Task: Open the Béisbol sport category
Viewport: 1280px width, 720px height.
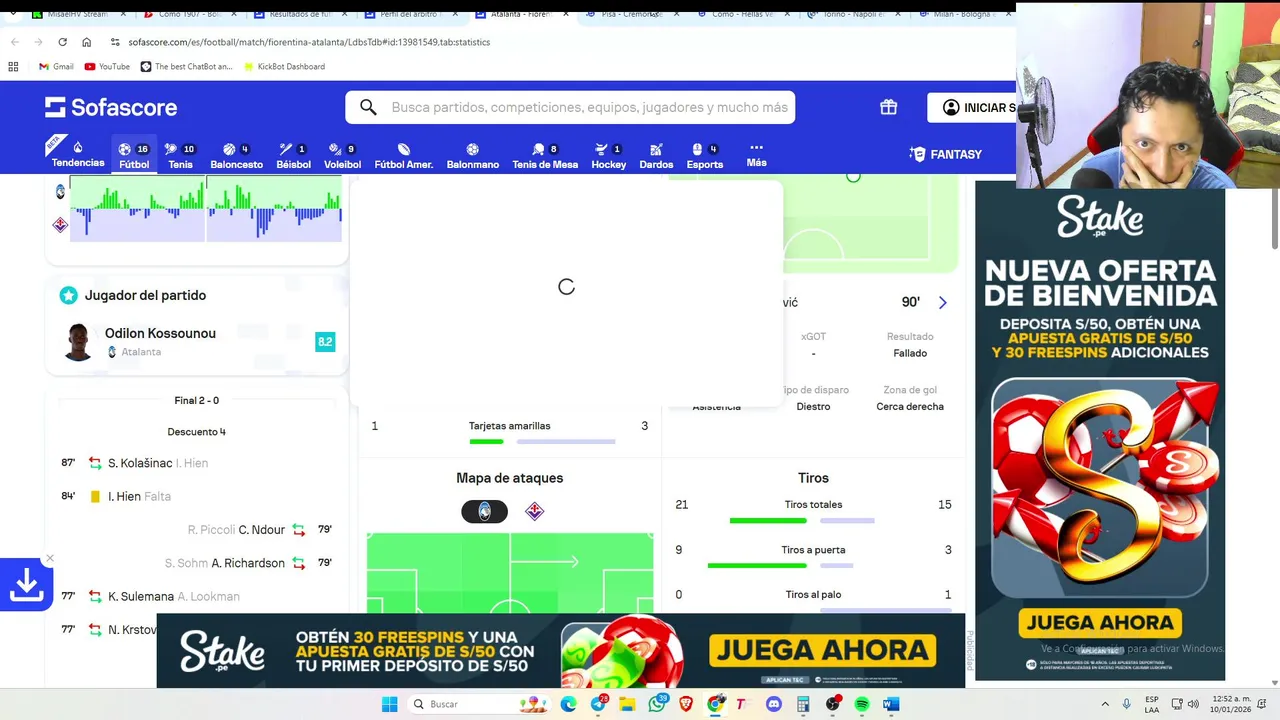Action: point(293,156)
